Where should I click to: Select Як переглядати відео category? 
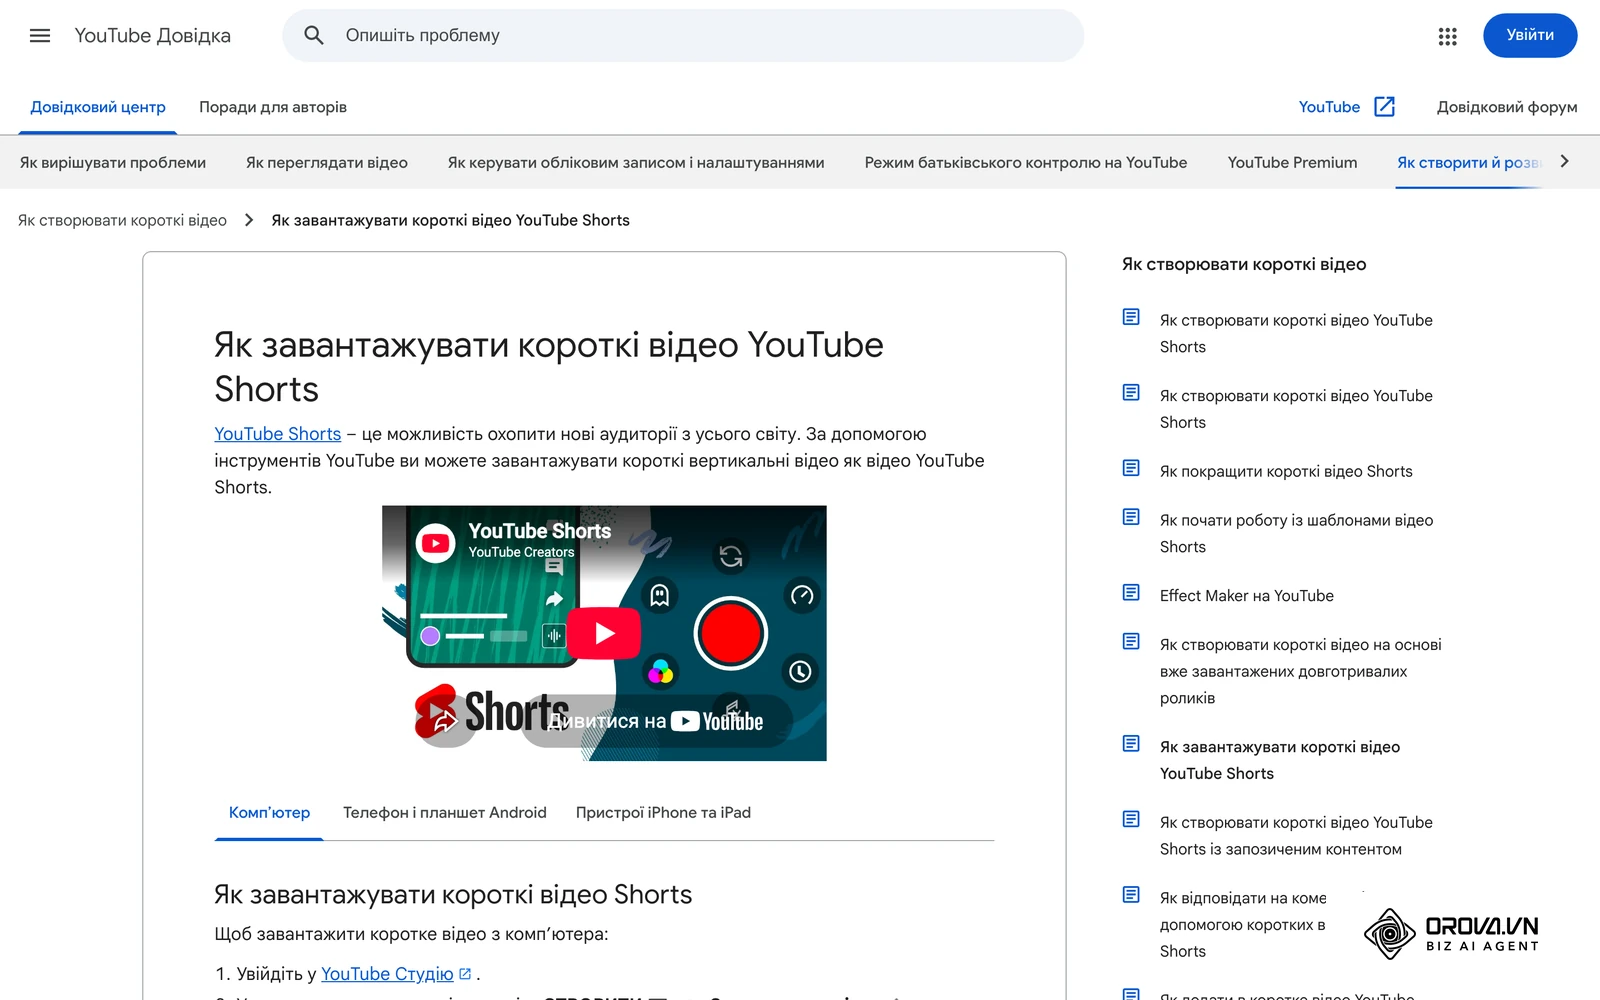click(327, 162)
